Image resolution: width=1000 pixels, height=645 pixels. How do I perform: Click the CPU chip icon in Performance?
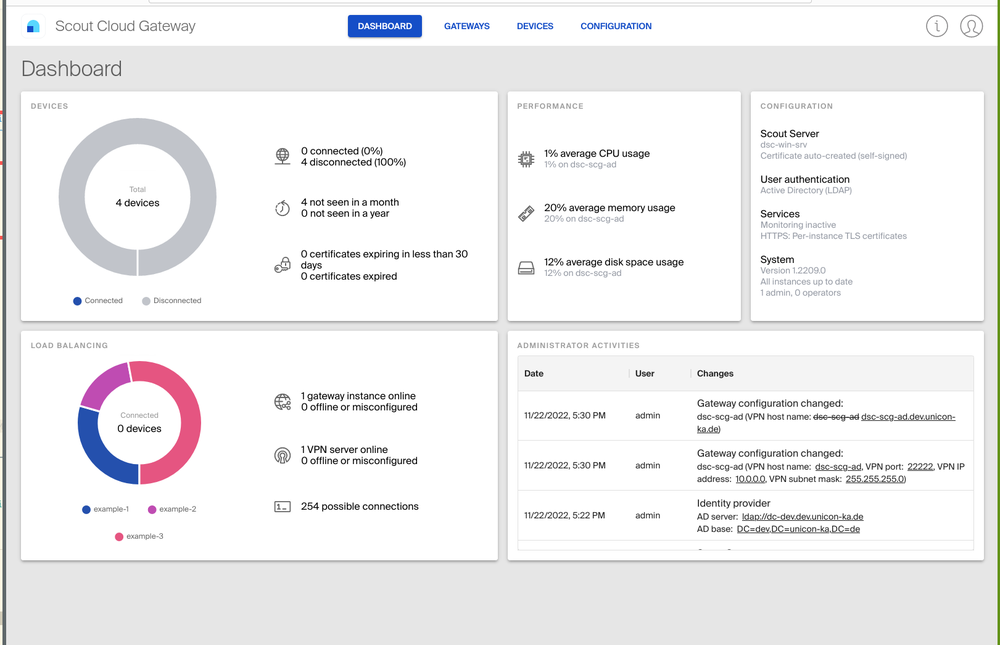click(x=526, y=159)
